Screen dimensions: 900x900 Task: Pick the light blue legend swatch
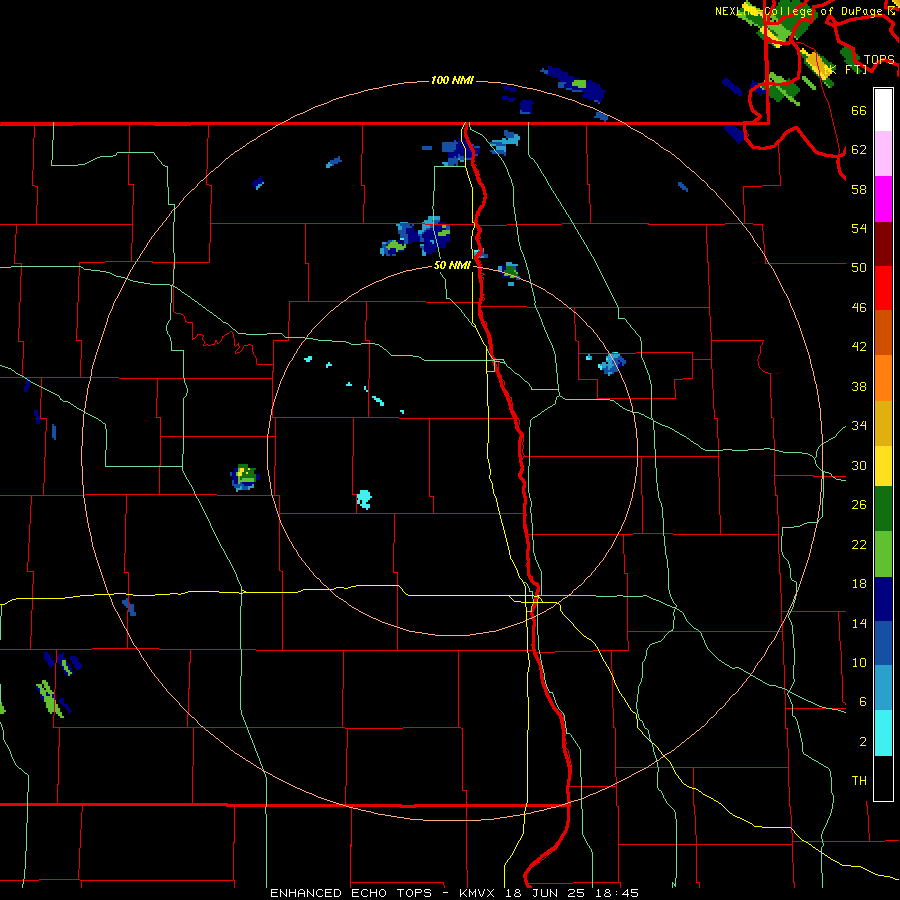pyautogui.click(x=883, y=688)
